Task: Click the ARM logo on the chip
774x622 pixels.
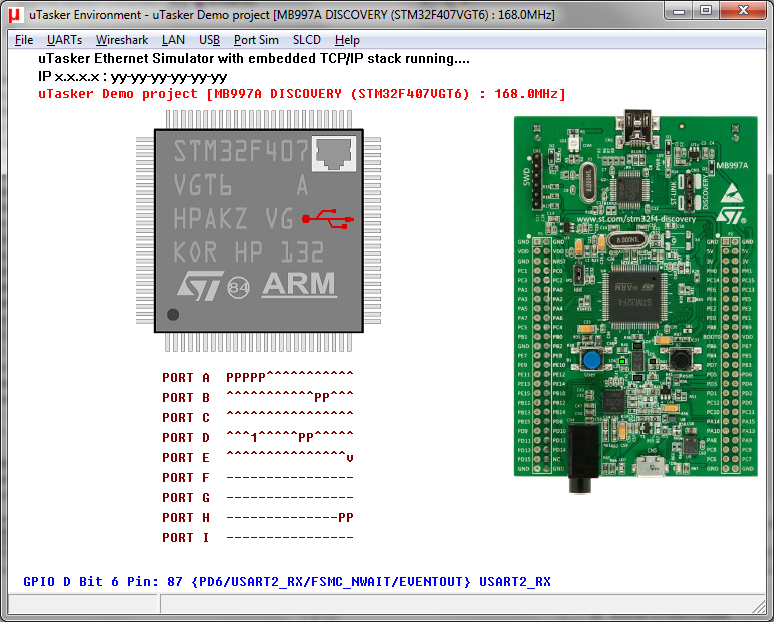Action: point(298,284)
